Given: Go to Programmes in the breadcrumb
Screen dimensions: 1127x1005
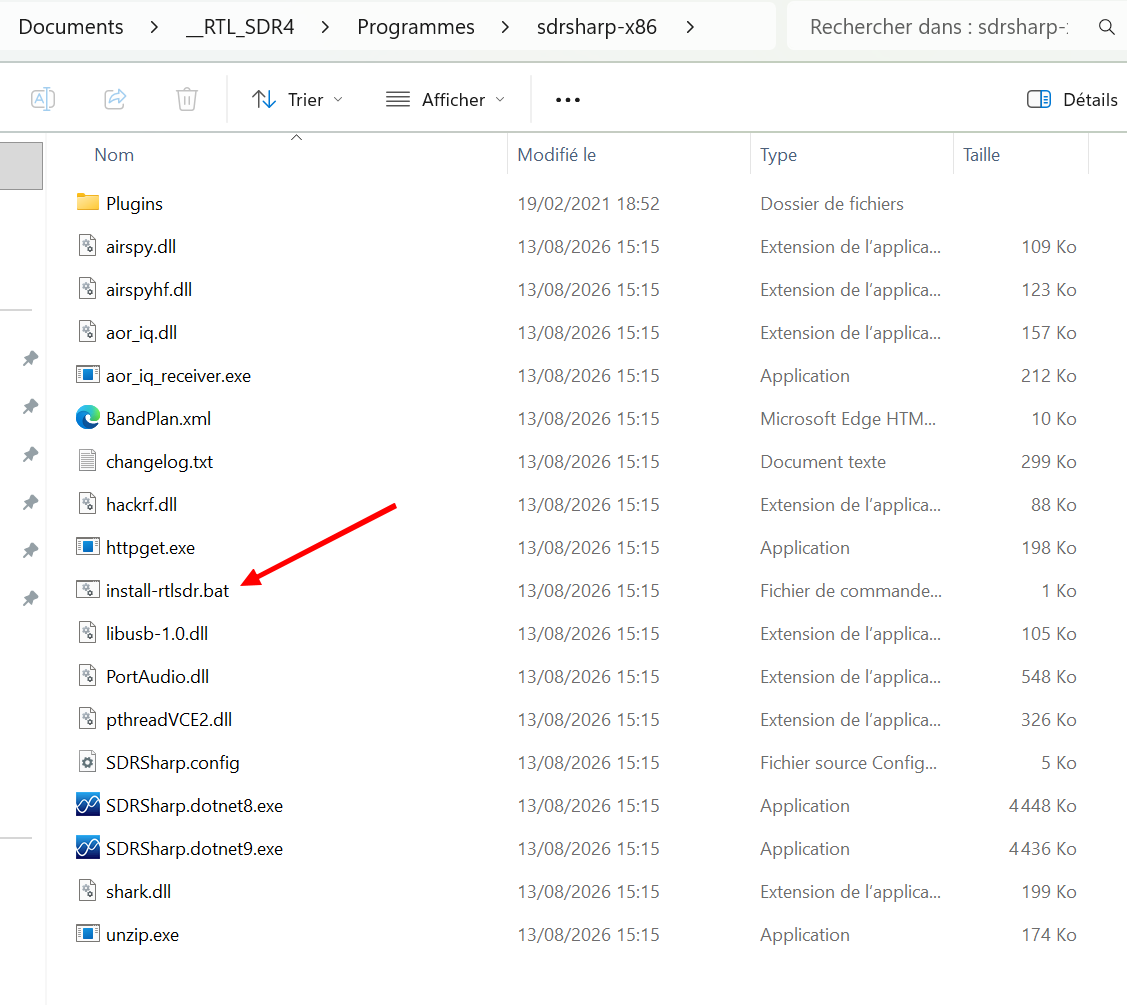Looking at the screenshot, I should point(416,27).
